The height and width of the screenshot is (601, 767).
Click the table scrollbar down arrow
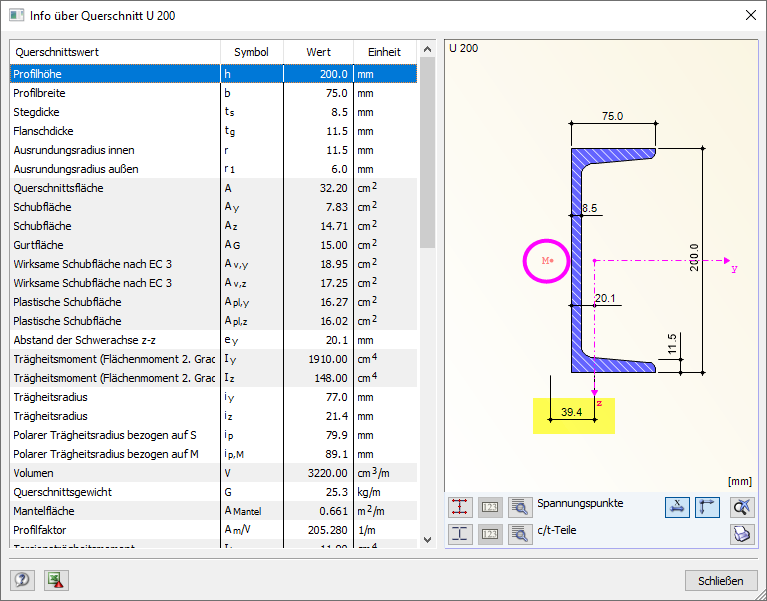point(427,540)
